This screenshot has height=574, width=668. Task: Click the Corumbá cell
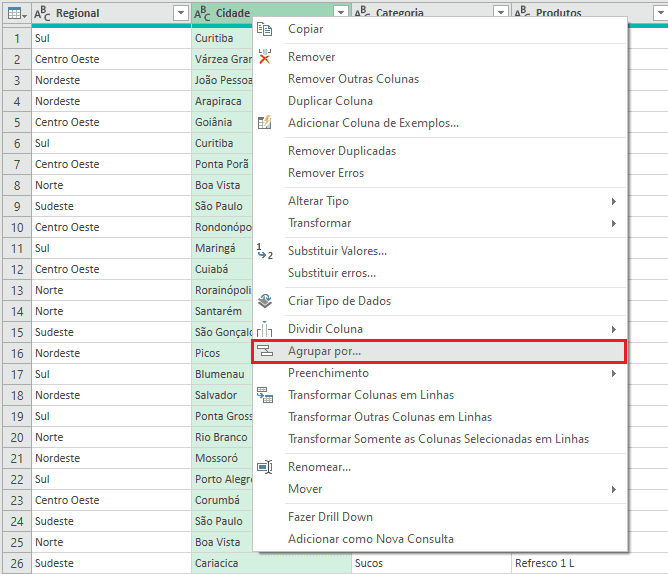pyautogui.click(x=222, y=500)
